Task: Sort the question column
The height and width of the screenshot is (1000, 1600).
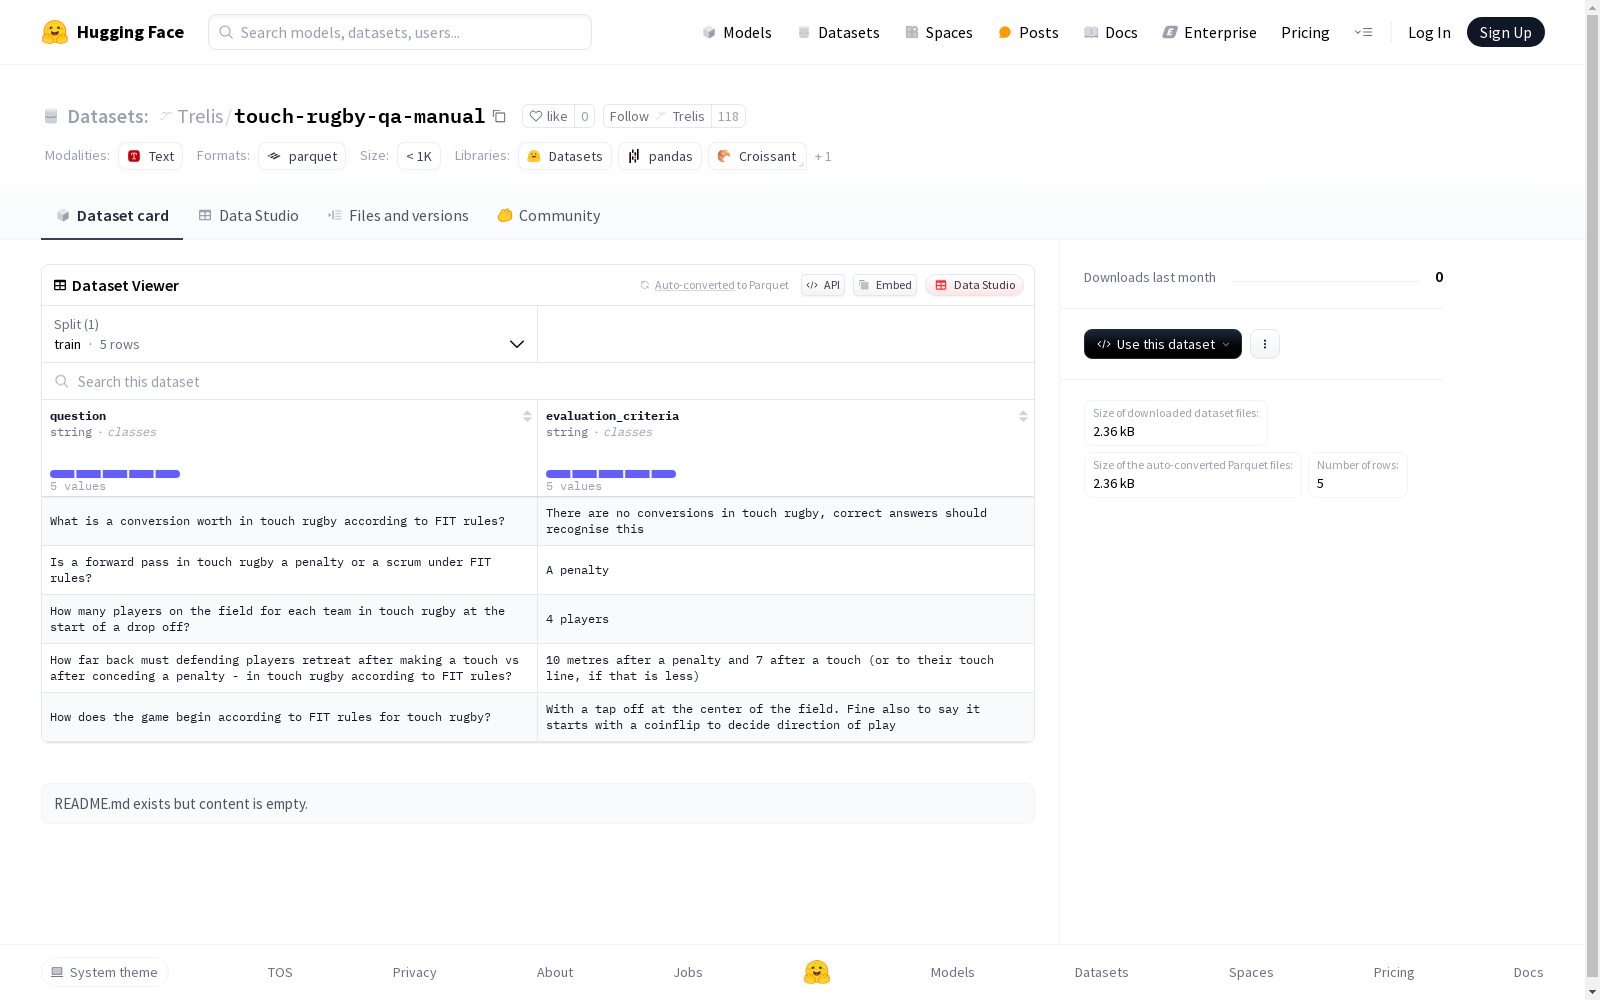Action: pos(527,416)
